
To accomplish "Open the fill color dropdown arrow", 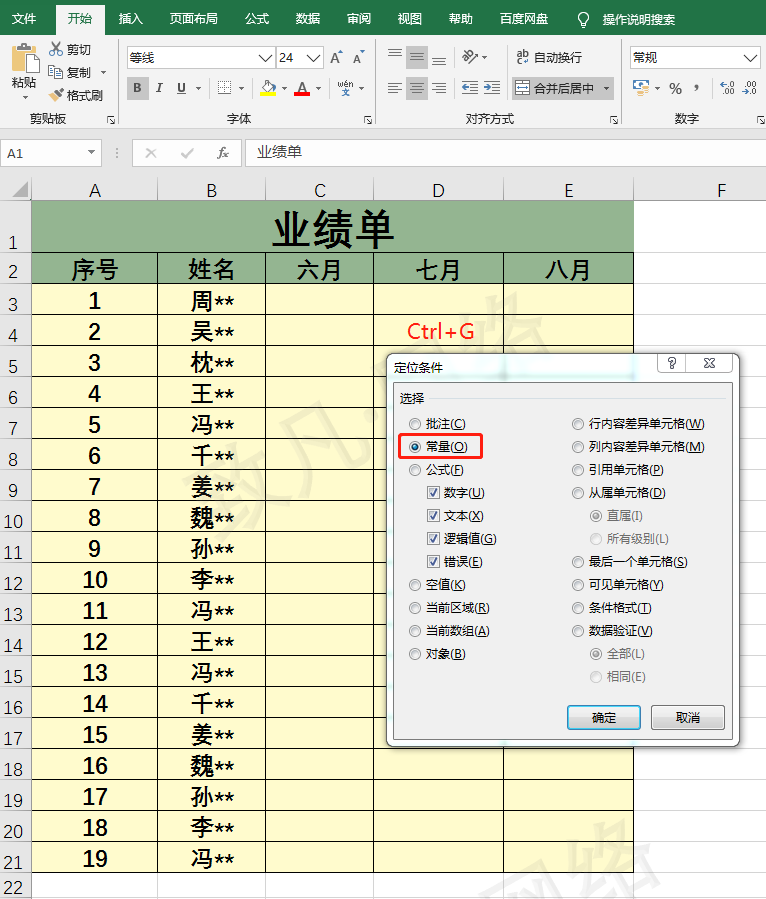I will click(284, 88).
